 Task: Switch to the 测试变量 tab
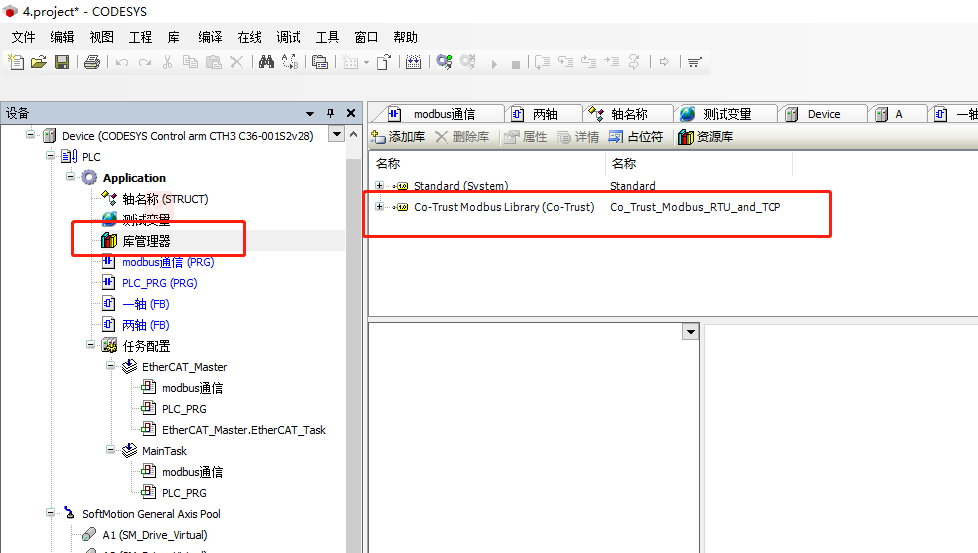727,114
